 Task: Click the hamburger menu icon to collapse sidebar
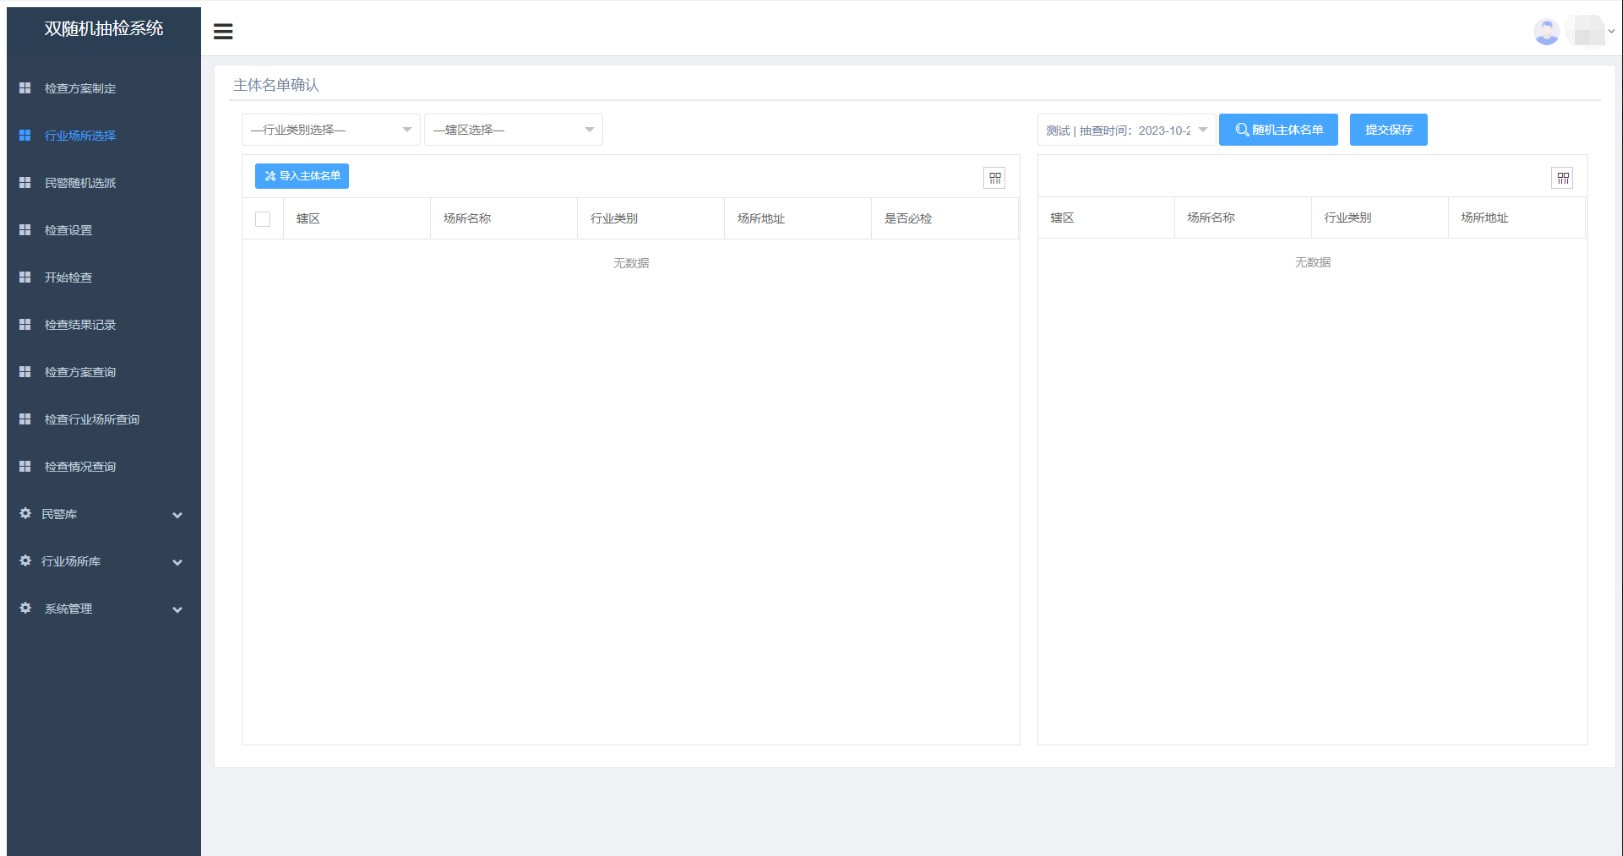pyautogui.click(x=223, y=32)
